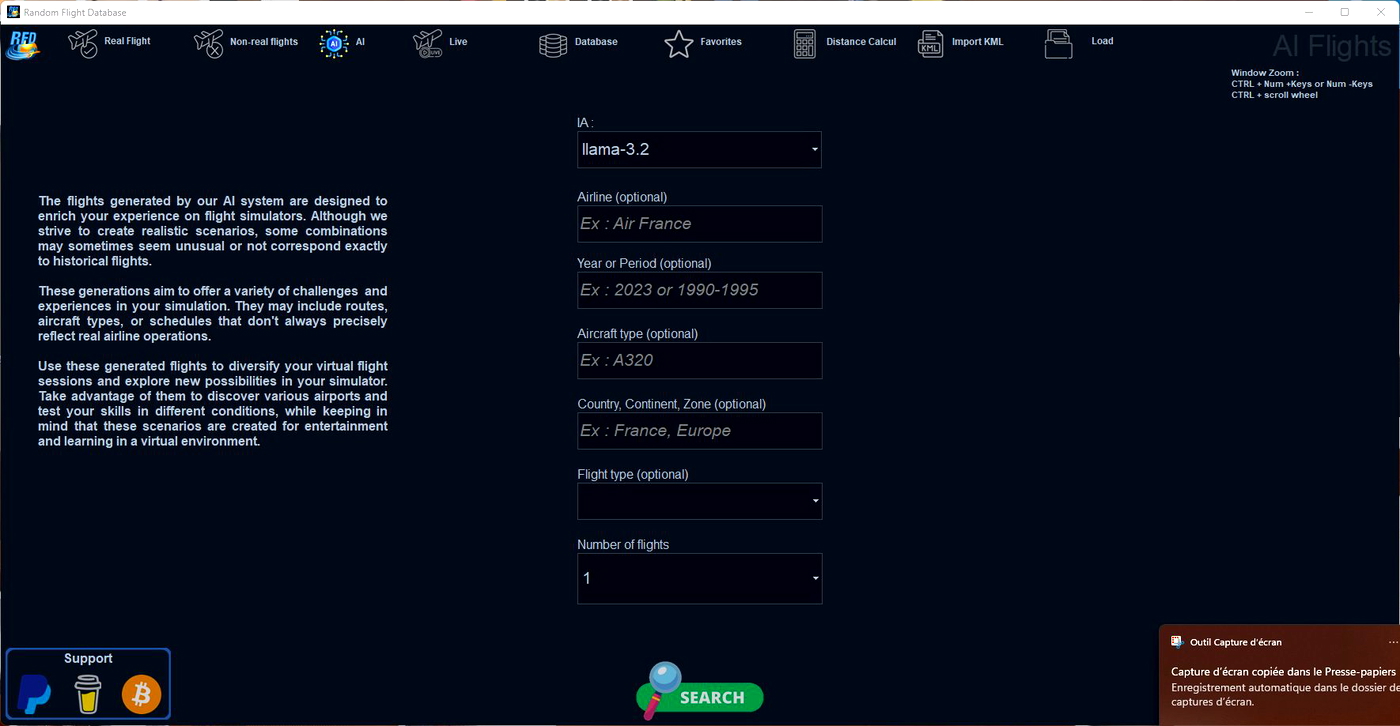The image size is (1400, 726).
Task: Click the Snipping Tool notification app icon
Action: point(1177,642)
